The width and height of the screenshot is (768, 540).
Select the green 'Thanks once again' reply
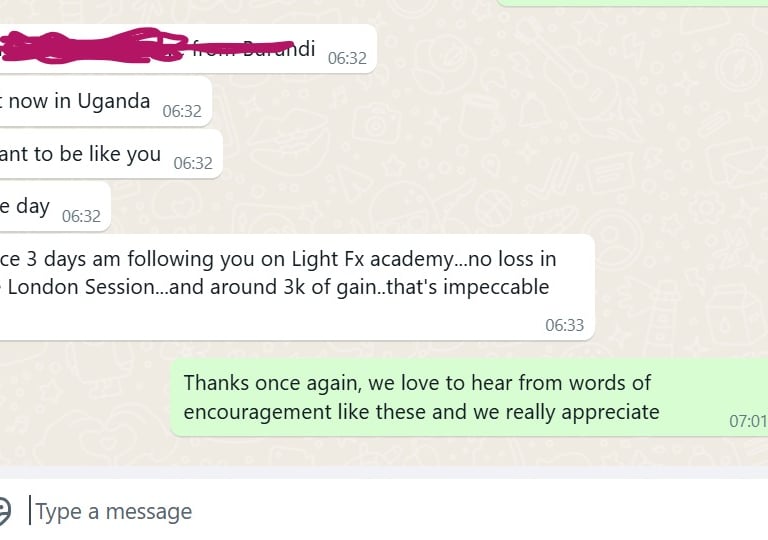coord(469,397)
